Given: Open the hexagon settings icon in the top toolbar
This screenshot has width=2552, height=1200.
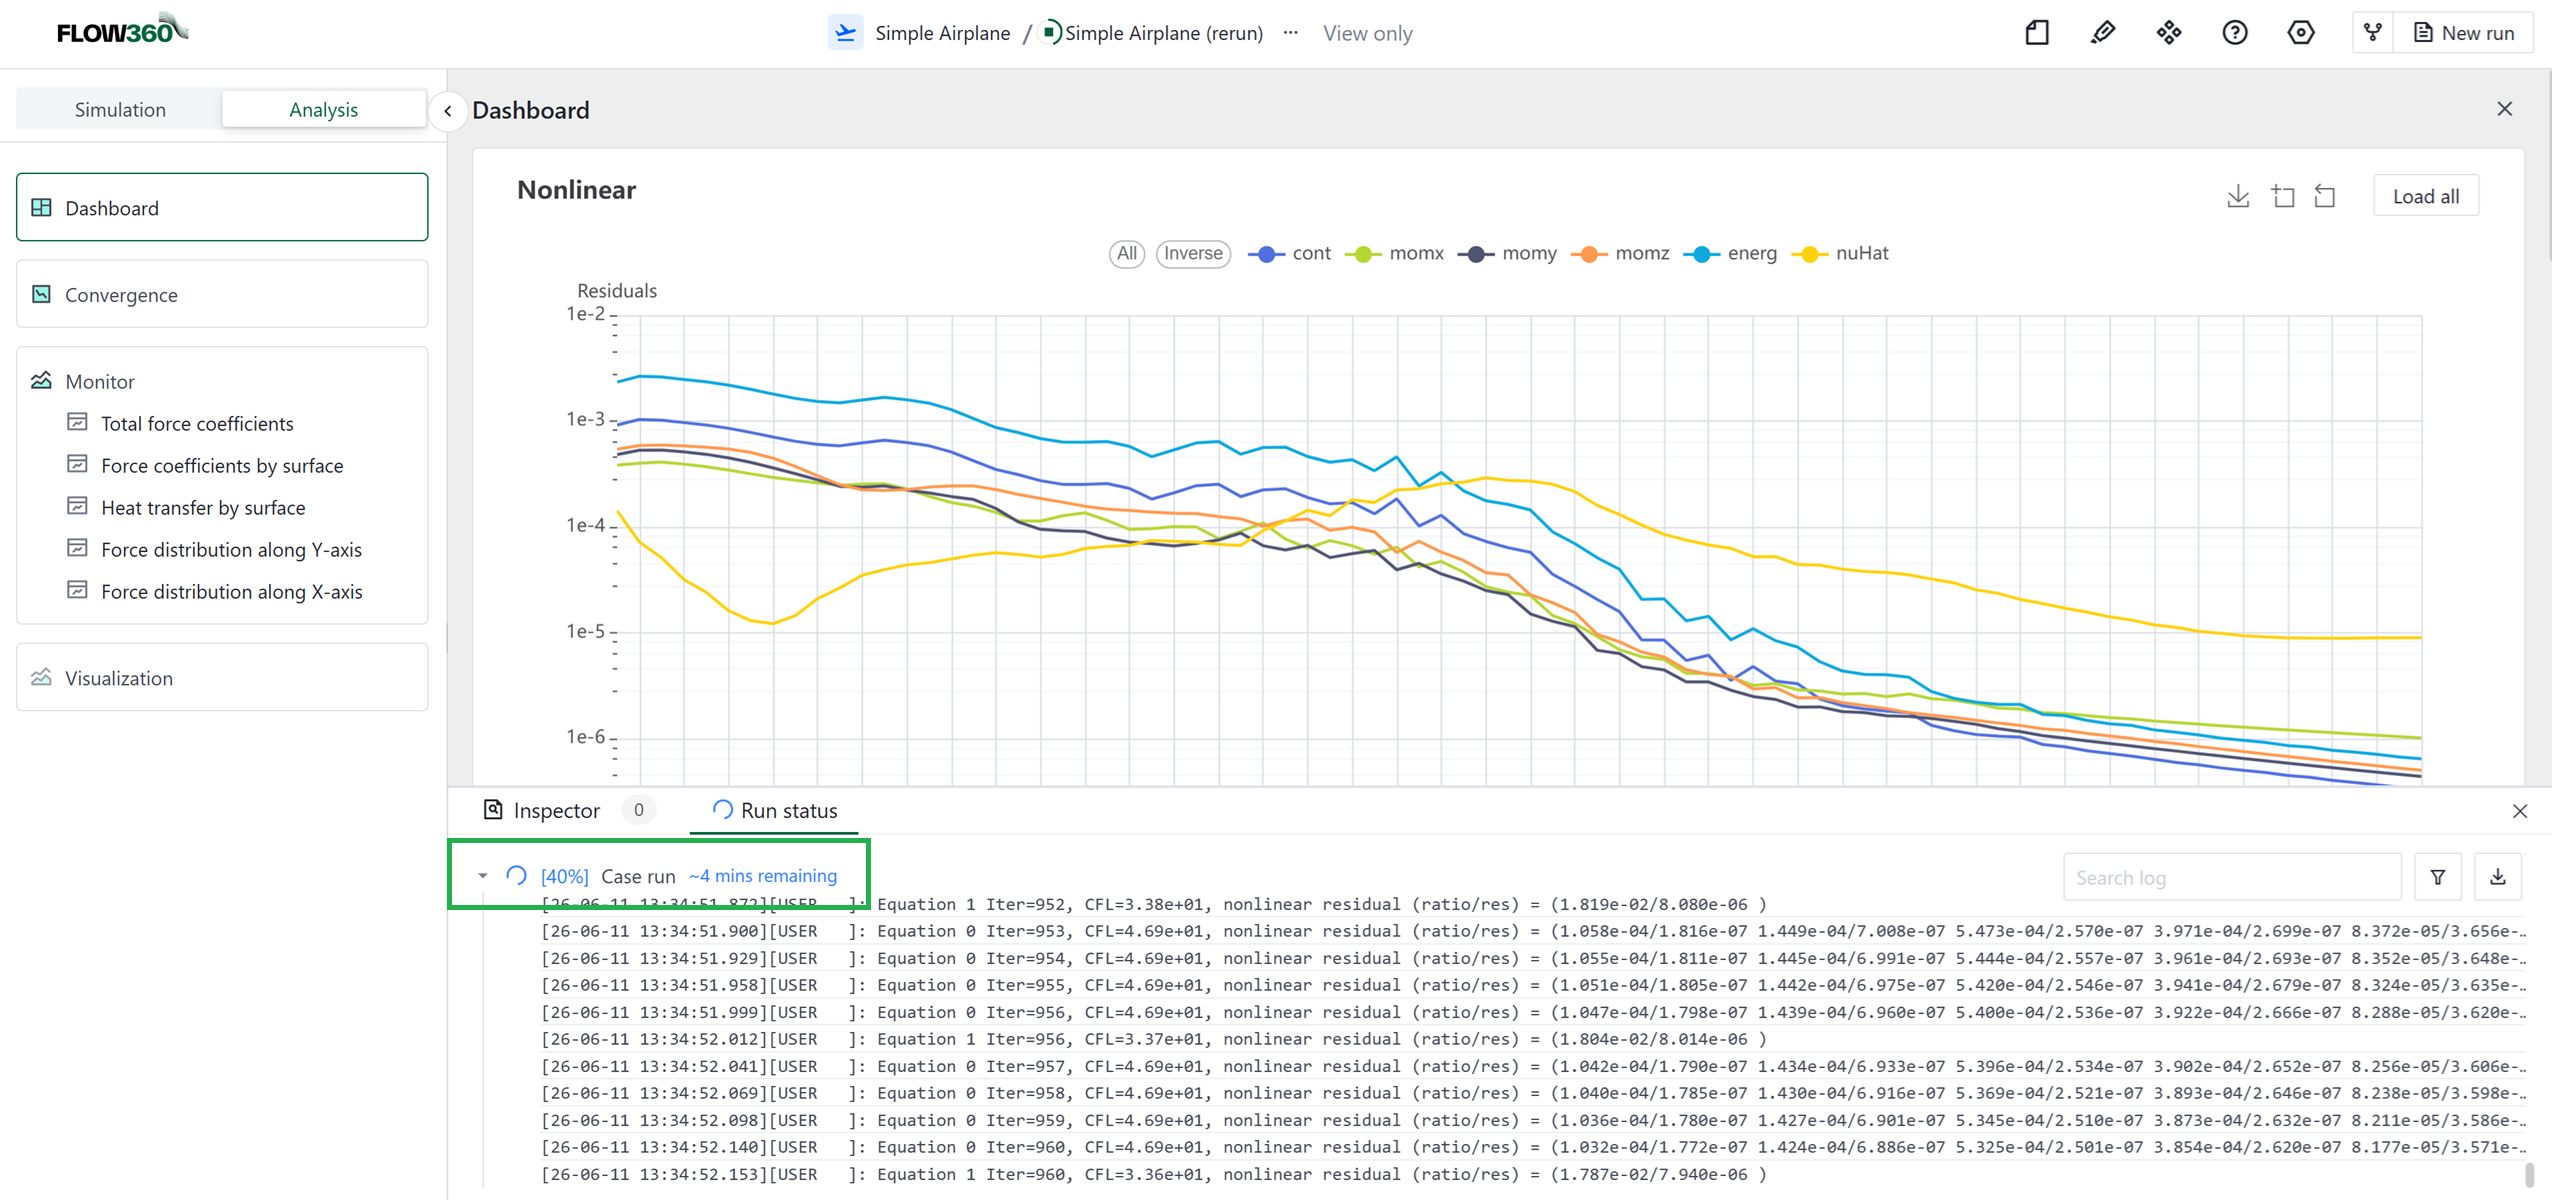Looking at the screenshot, I should point(2301,33).
